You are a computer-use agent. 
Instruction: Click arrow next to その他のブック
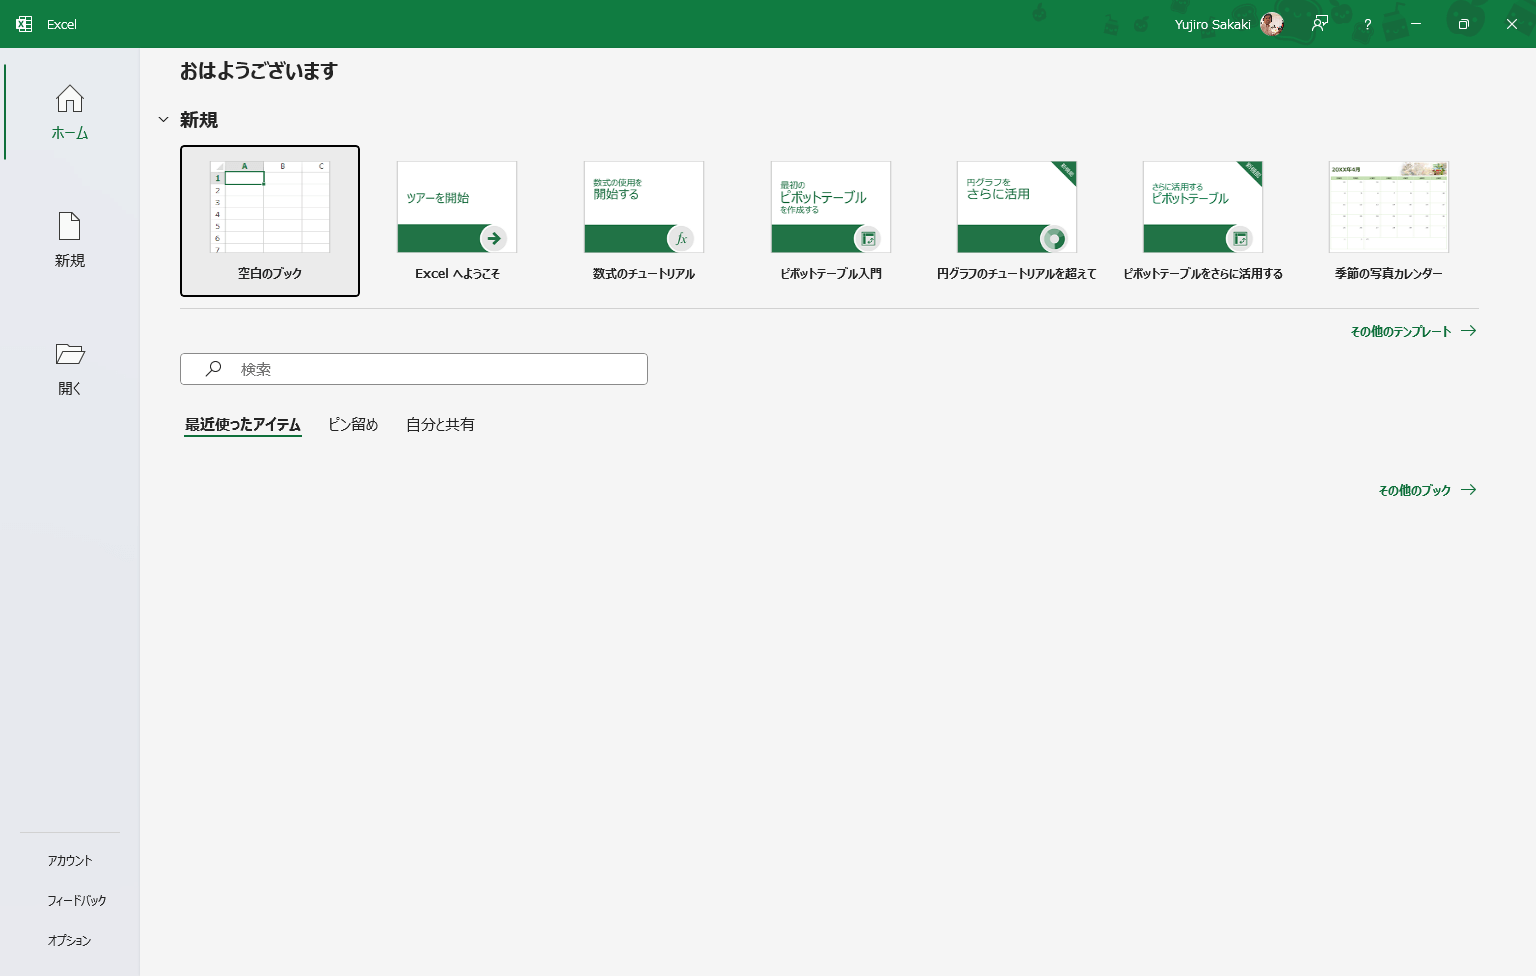click(x=1468, y=490)
